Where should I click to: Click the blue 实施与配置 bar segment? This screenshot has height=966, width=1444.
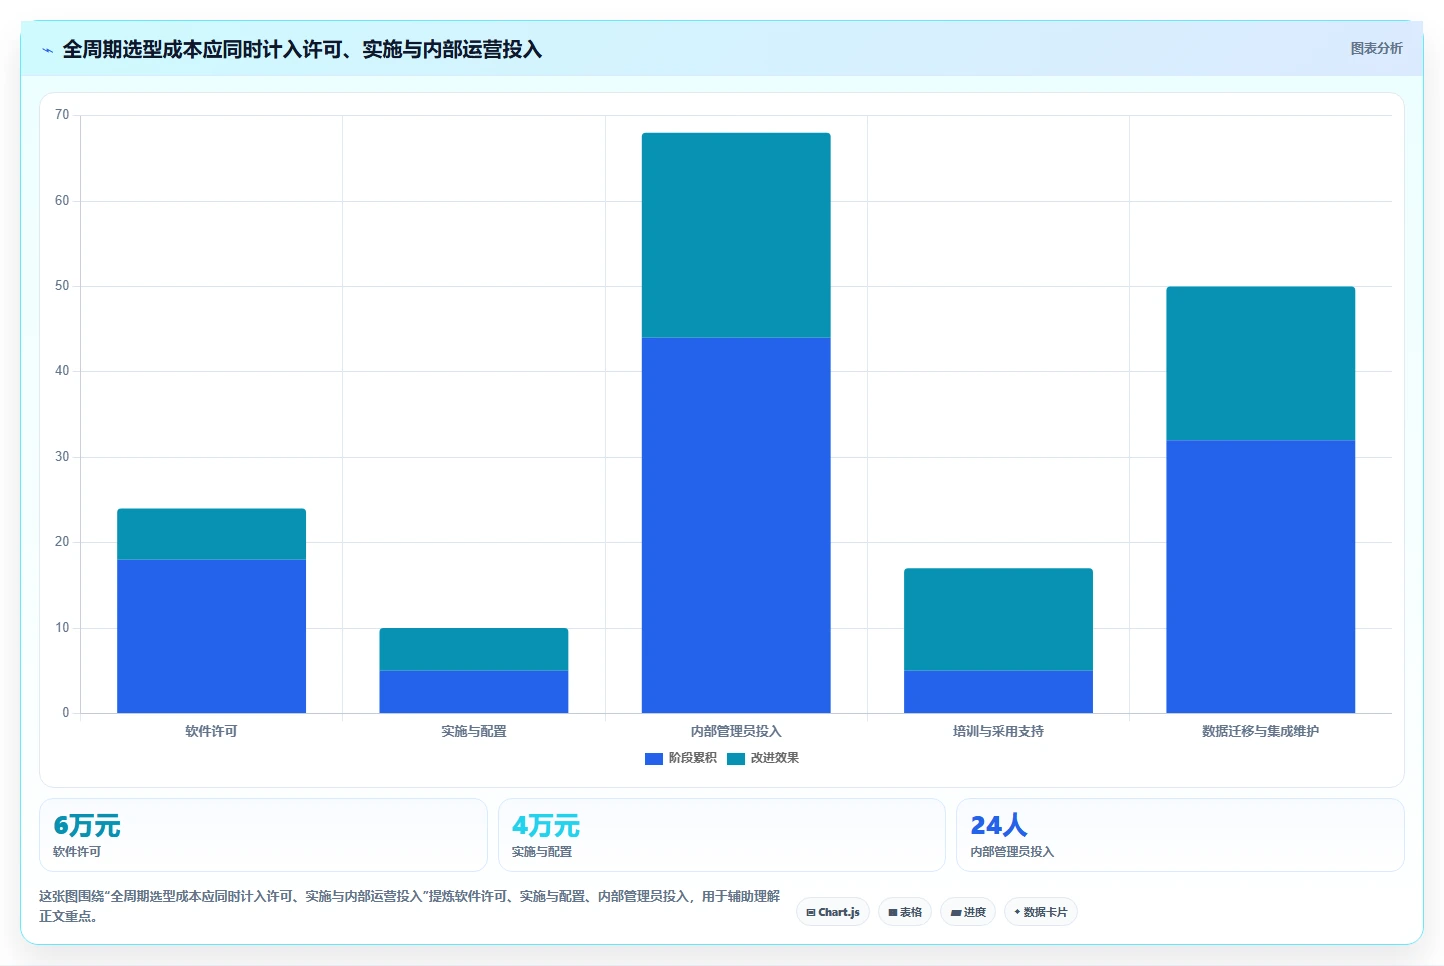tap(474, 692)
